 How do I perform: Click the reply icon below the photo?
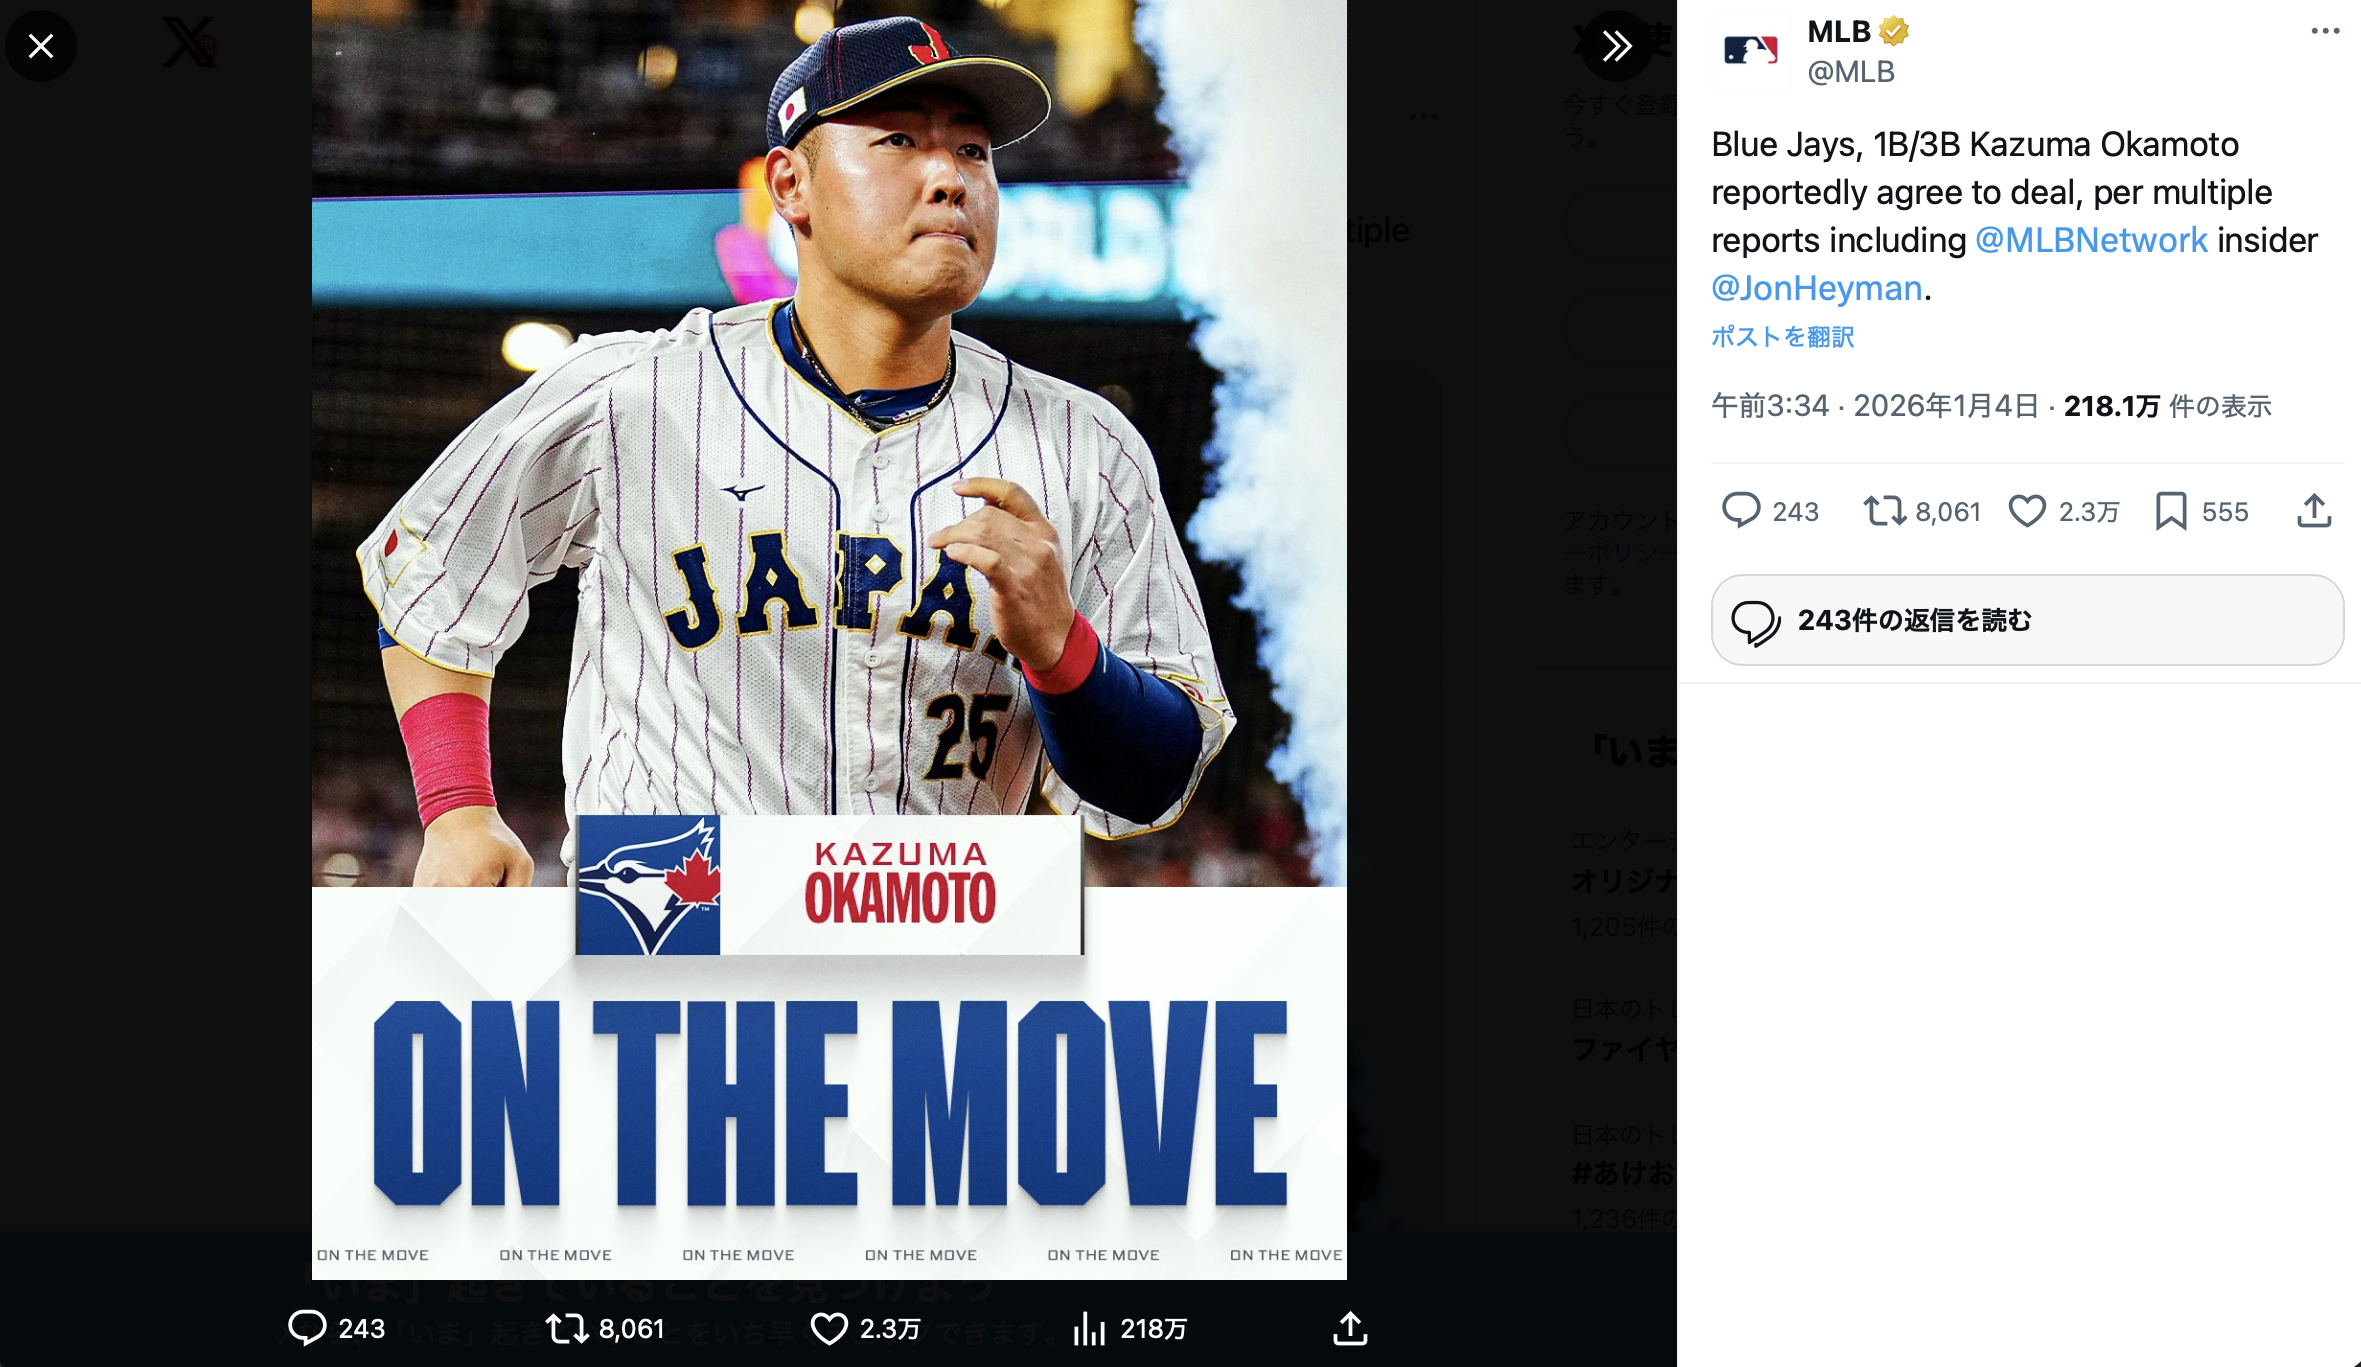pos(307,1328)
